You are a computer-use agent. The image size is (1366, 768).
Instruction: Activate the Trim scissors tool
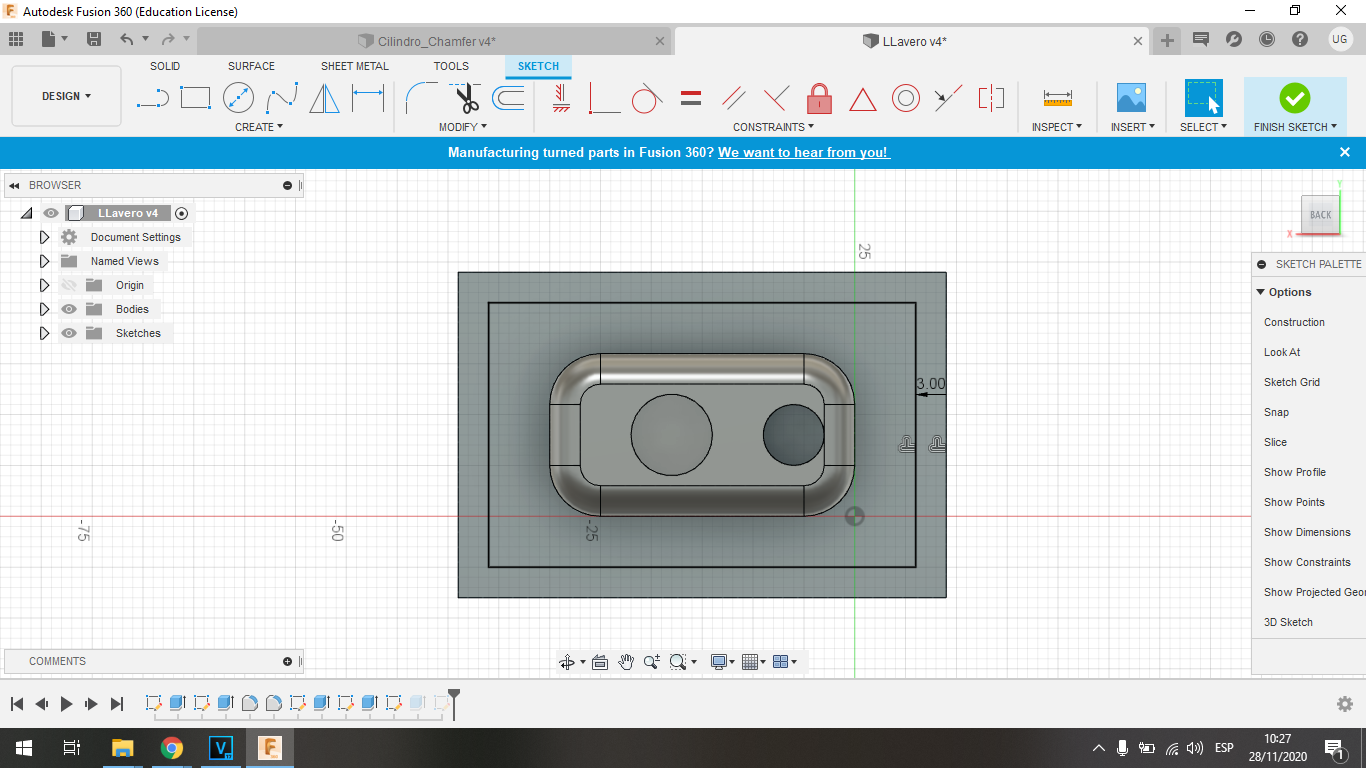pos(465,98)
